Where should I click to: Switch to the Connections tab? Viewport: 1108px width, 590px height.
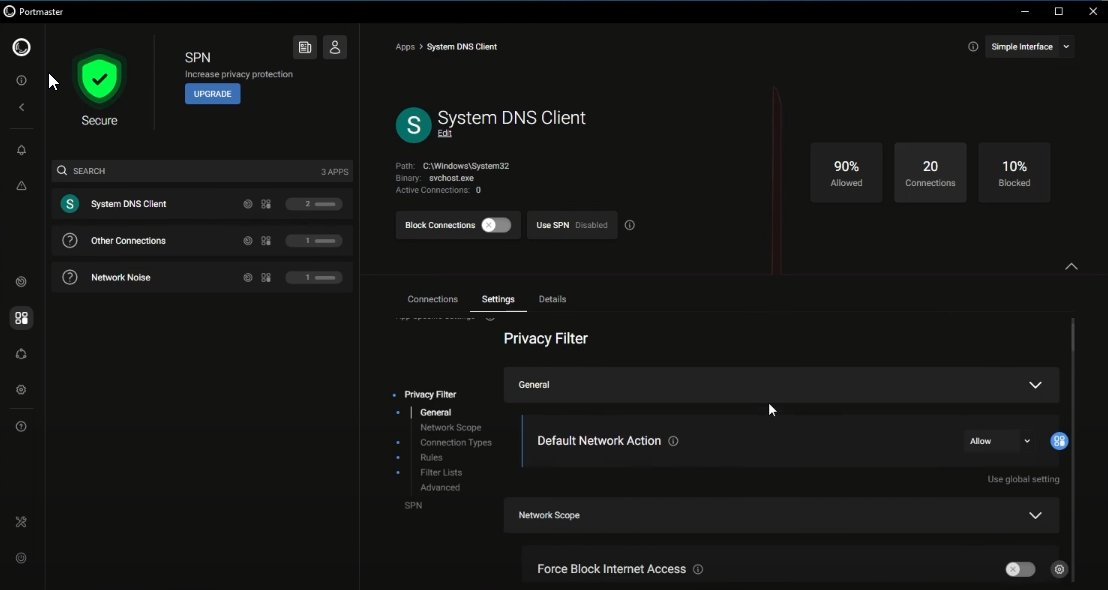coord(432,299)
